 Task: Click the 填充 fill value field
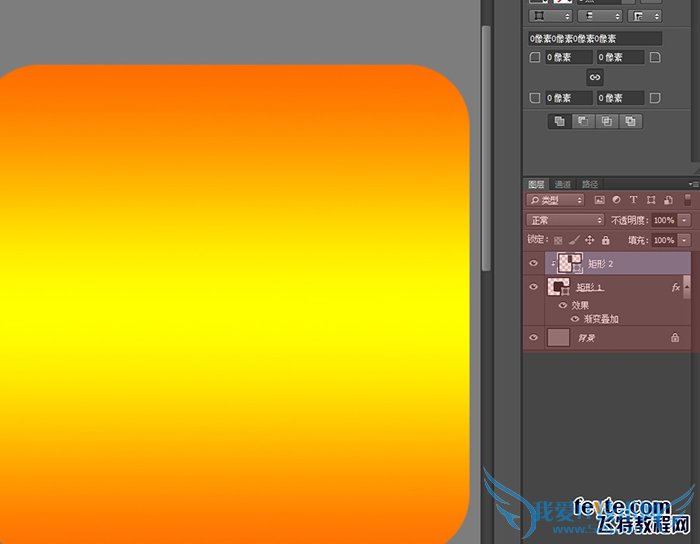664,240
